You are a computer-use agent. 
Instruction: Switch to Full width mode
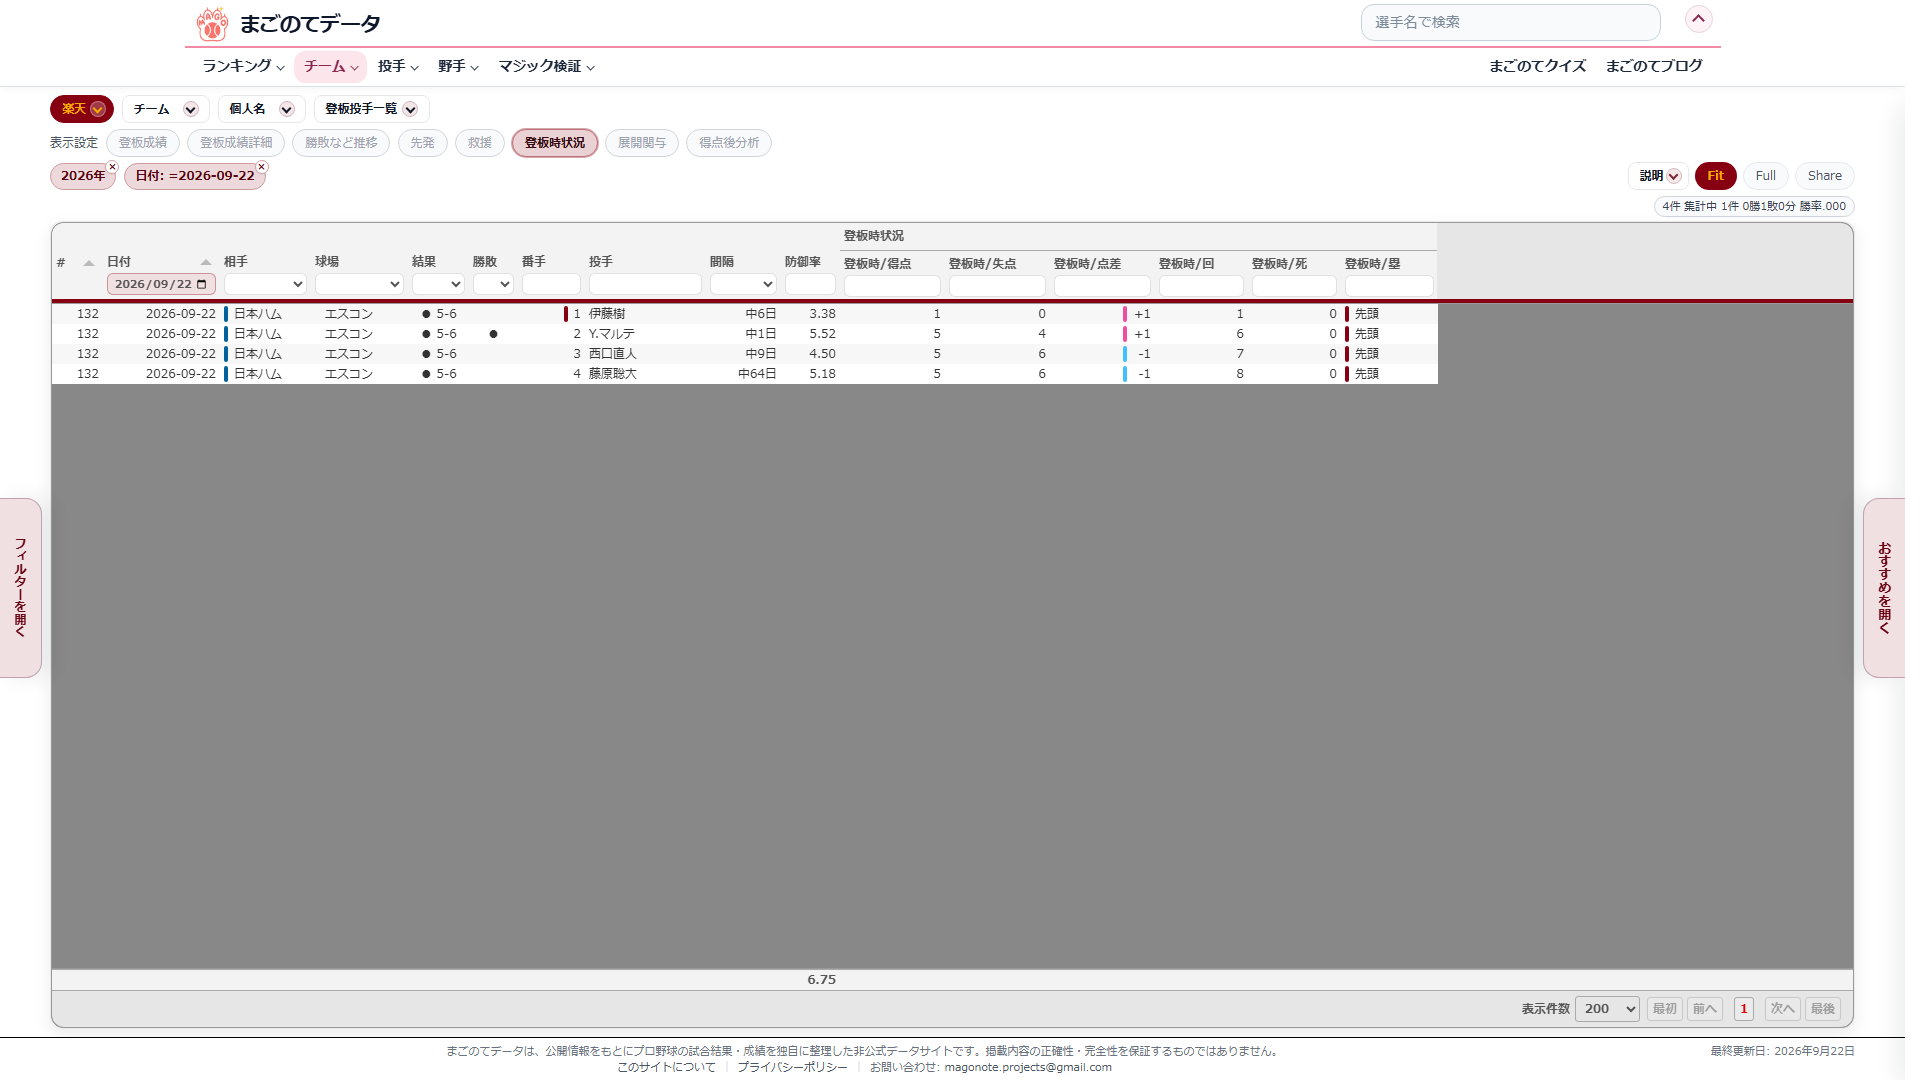pos(1765,176)
